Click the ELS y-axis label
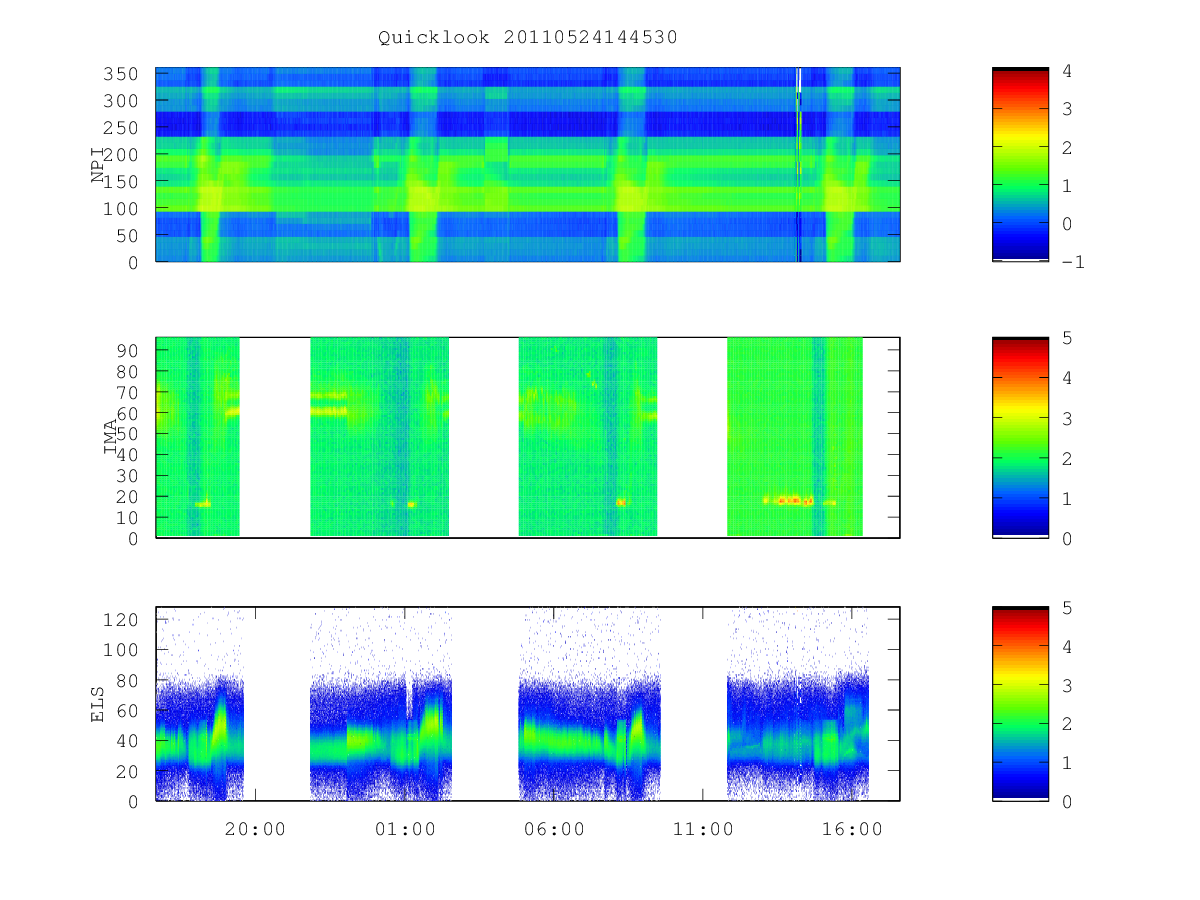The height and width of the screenshot is (900, 1200). pos(98,704)
